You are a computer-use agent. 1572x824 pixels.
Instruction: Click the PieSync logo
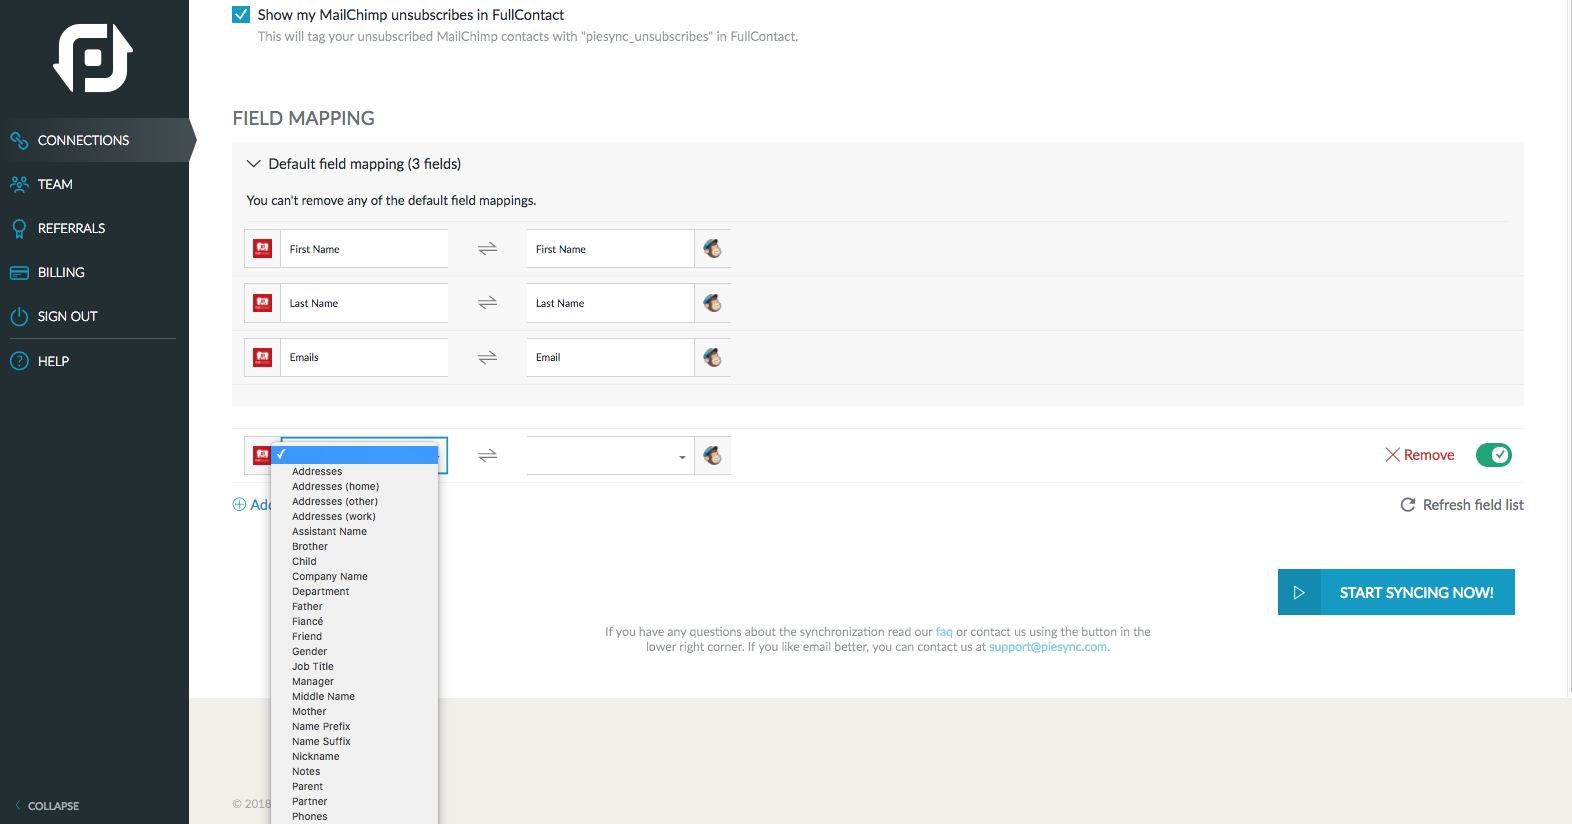93,58
